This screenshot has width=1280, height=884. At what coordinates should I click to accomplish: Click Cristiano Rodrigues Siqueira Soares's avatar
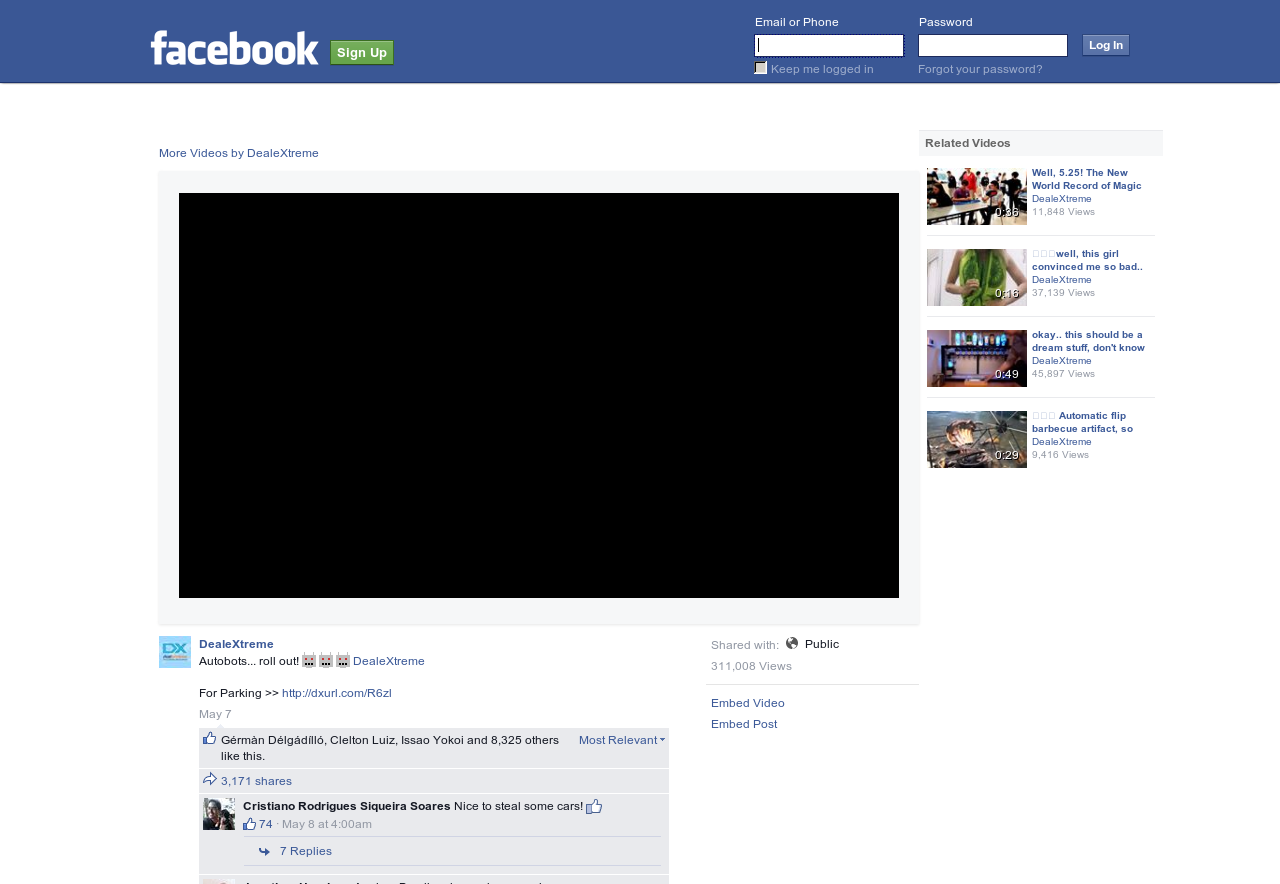[x=219, y=814]
